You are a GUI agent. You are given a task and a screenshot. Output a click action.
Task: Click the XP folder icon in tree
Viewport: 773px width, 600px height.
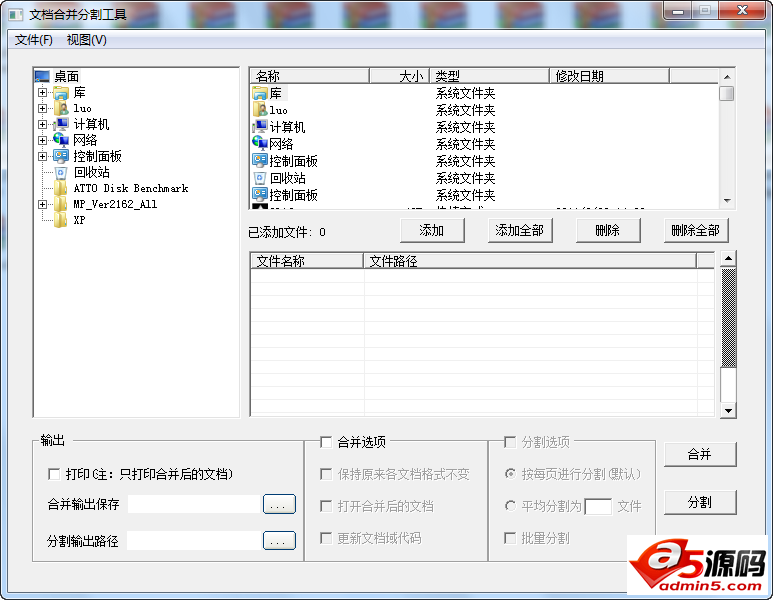[61, 220]
